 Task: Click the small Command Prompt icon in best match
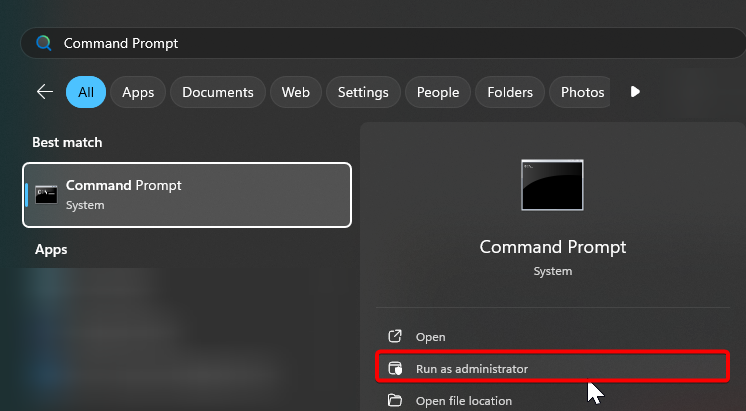tap(47, 195)
